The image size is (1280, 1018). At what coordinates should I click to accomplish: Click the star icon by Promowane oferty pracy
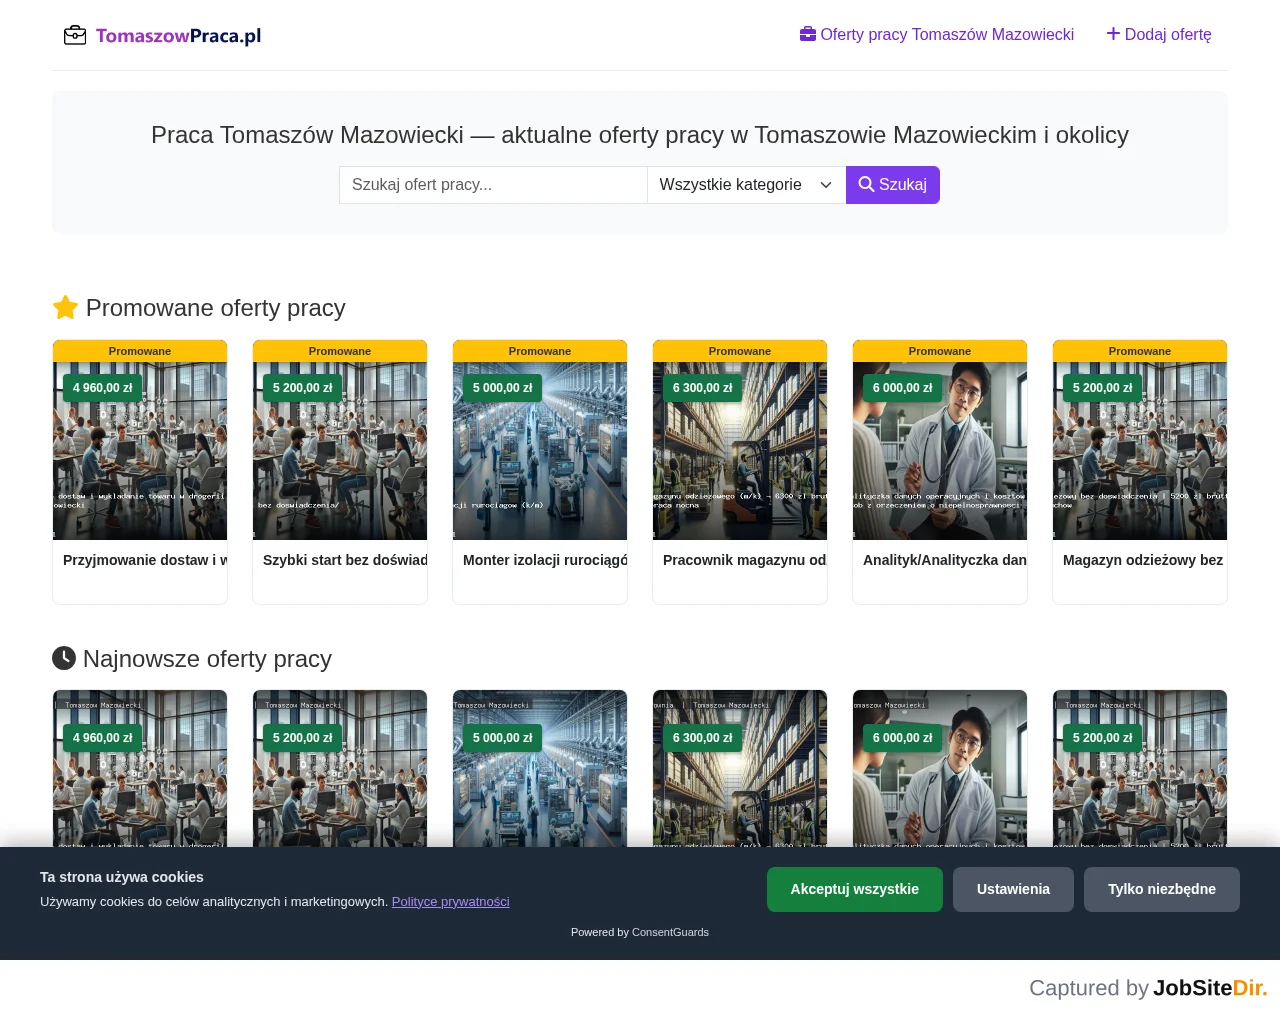(x=65, y=307)
